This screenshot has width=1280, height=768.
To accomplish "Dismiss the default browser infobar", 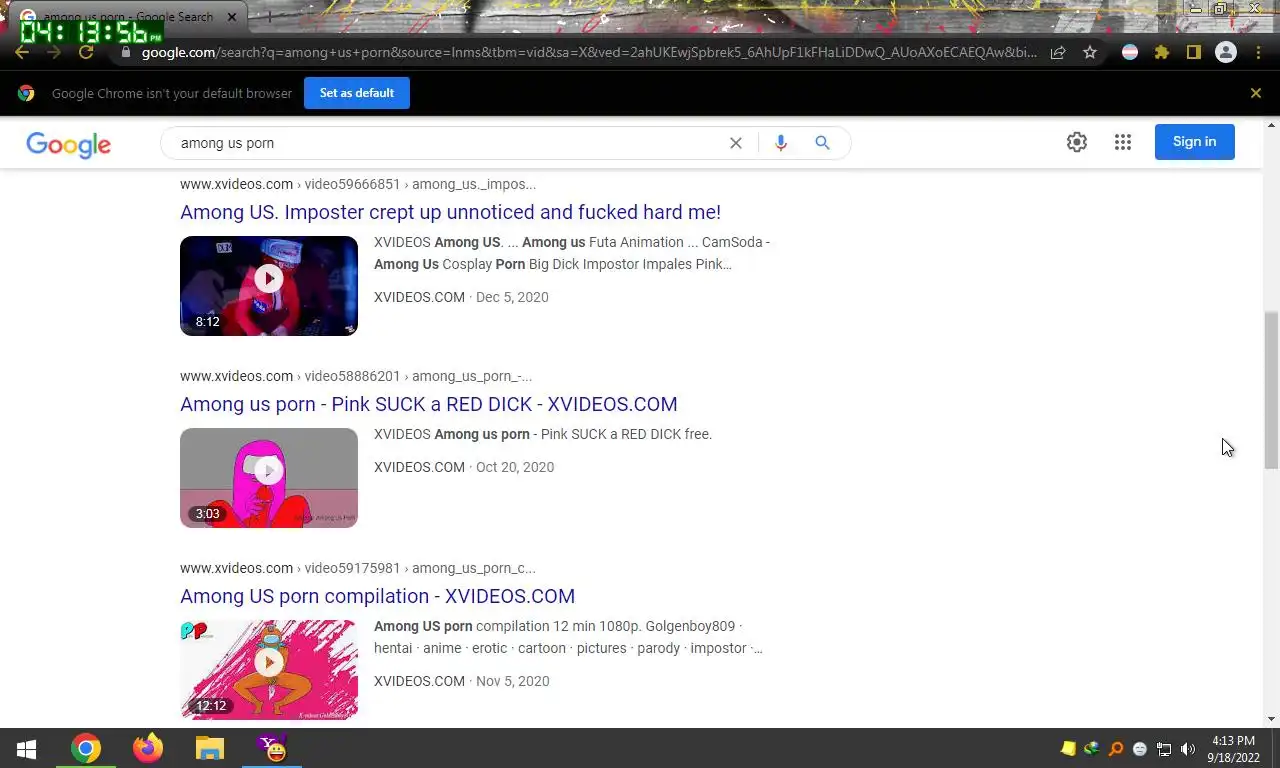I will click(x=1256, y=93).
